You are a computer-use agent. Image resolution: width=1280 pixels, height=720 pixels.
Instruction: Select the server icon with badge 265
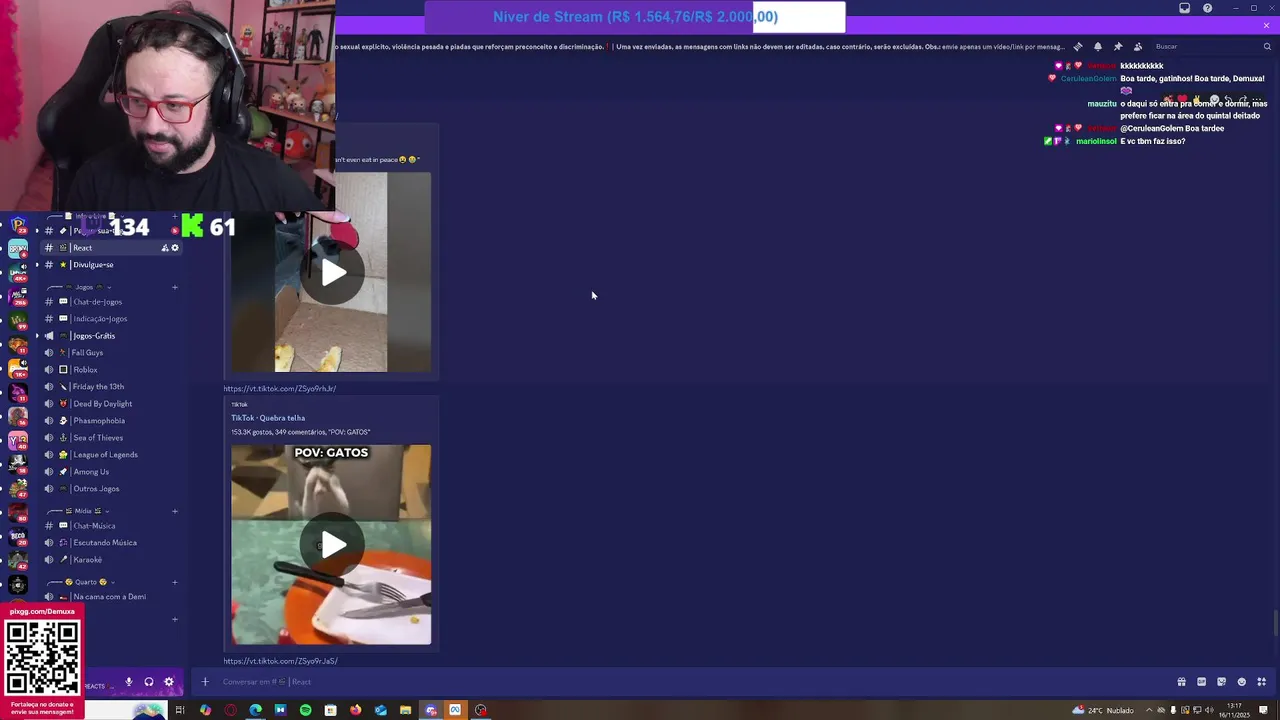(x=18, y=296)
